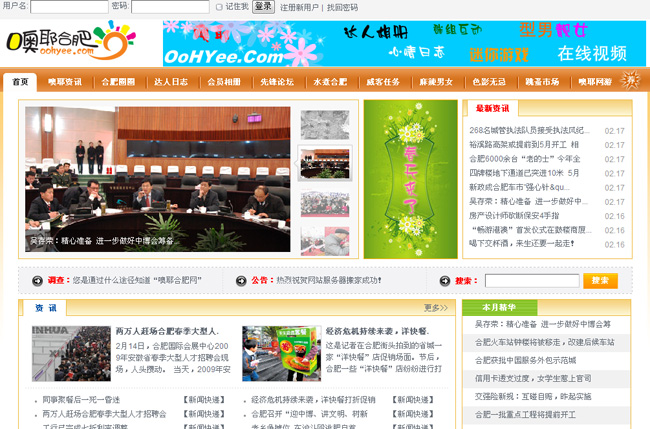The width and height of the screenshot is (650, 429).
Task: Click into the 用户名 input field
Action: click(69, 7)
